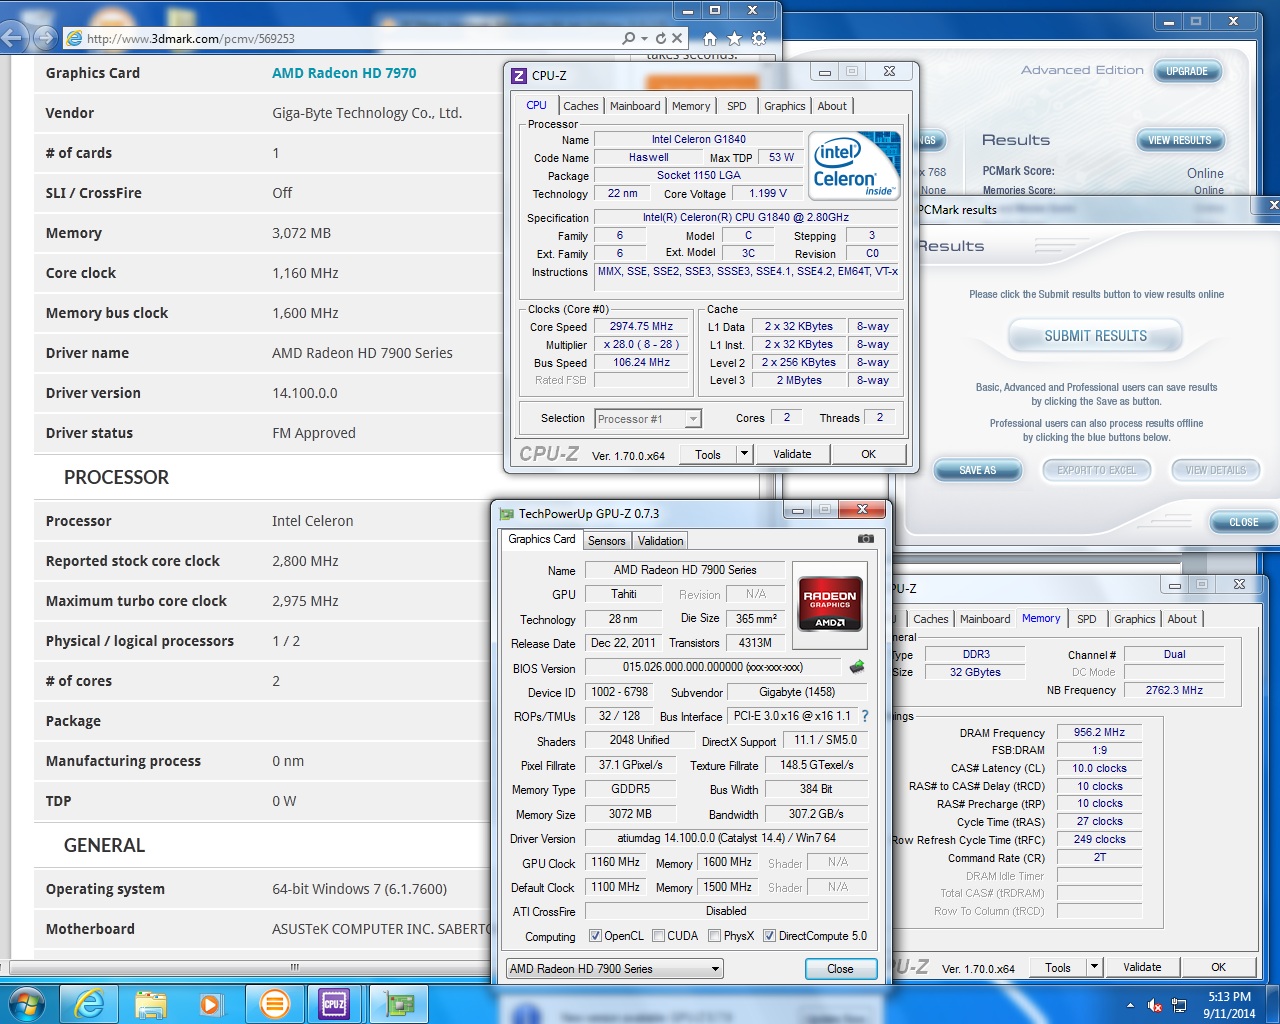Click the Intel Celeron logo in CPU-Z
The image size is (1280, 1024).
(x=854, y=165)
